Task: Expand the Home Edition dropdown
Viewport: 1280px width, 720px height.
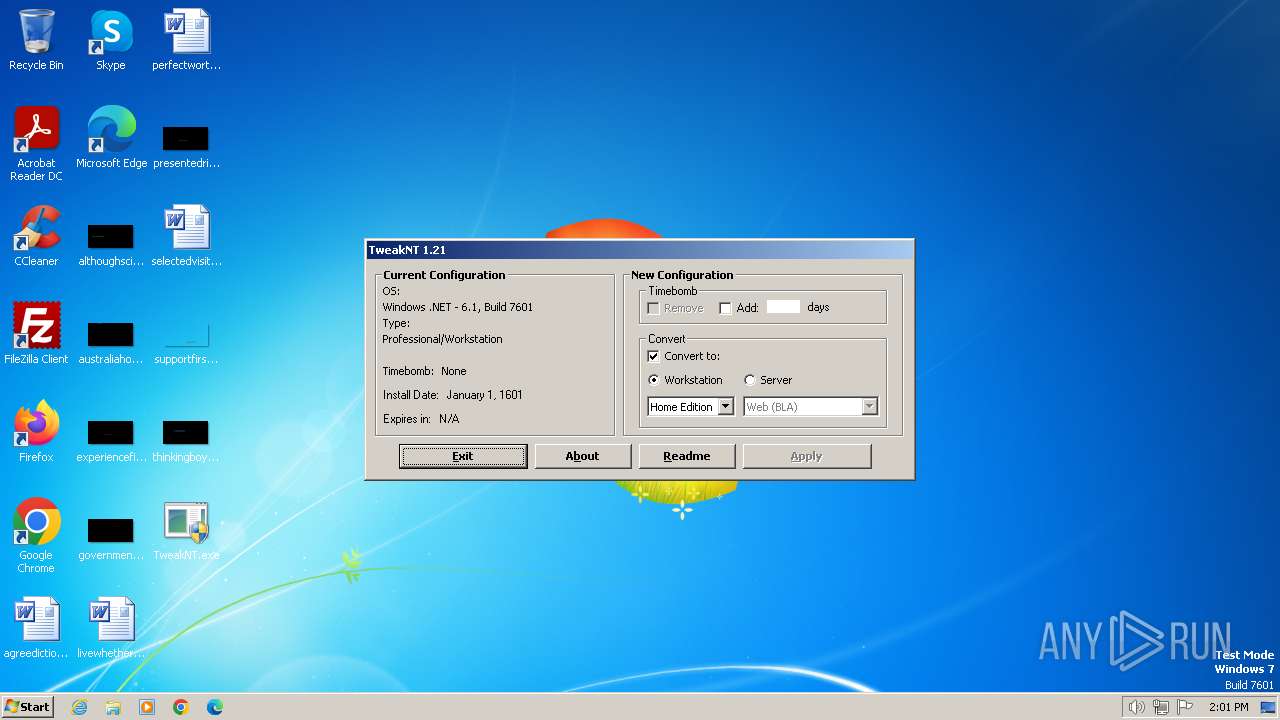Action: pos(726,407)
